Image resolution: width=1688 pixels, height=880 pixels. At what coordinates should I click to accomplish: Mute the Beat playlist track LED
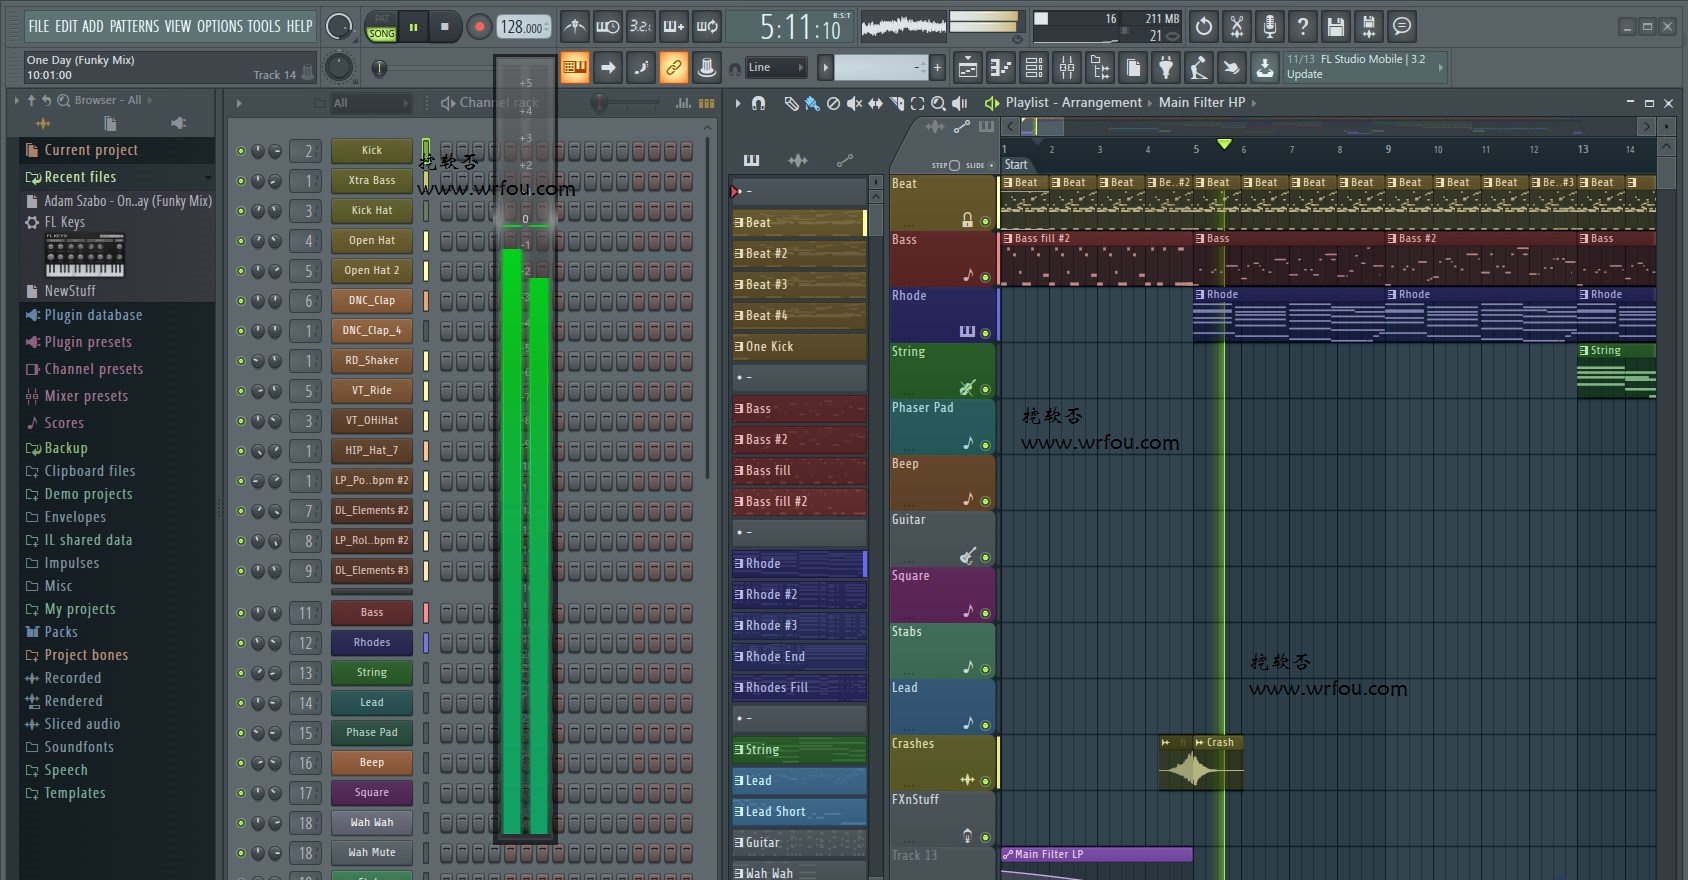point(985,222)
